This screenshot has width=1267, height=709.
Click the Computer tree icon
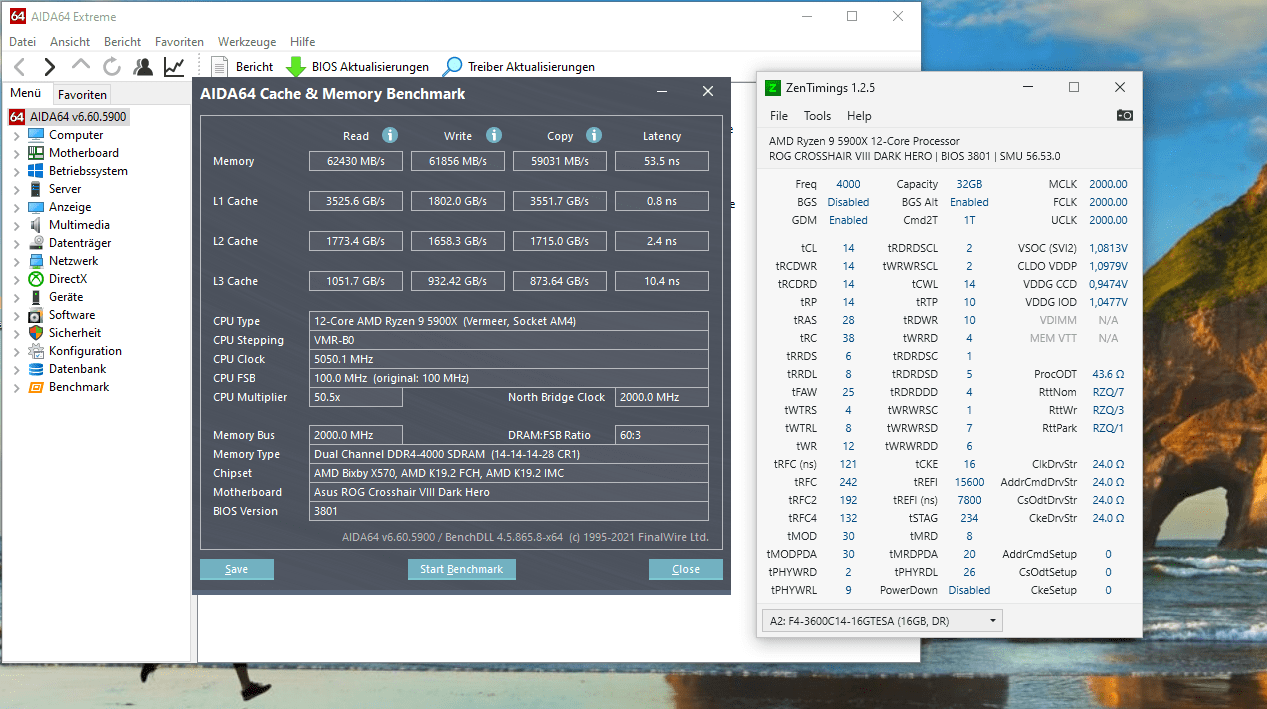(36, 135)
